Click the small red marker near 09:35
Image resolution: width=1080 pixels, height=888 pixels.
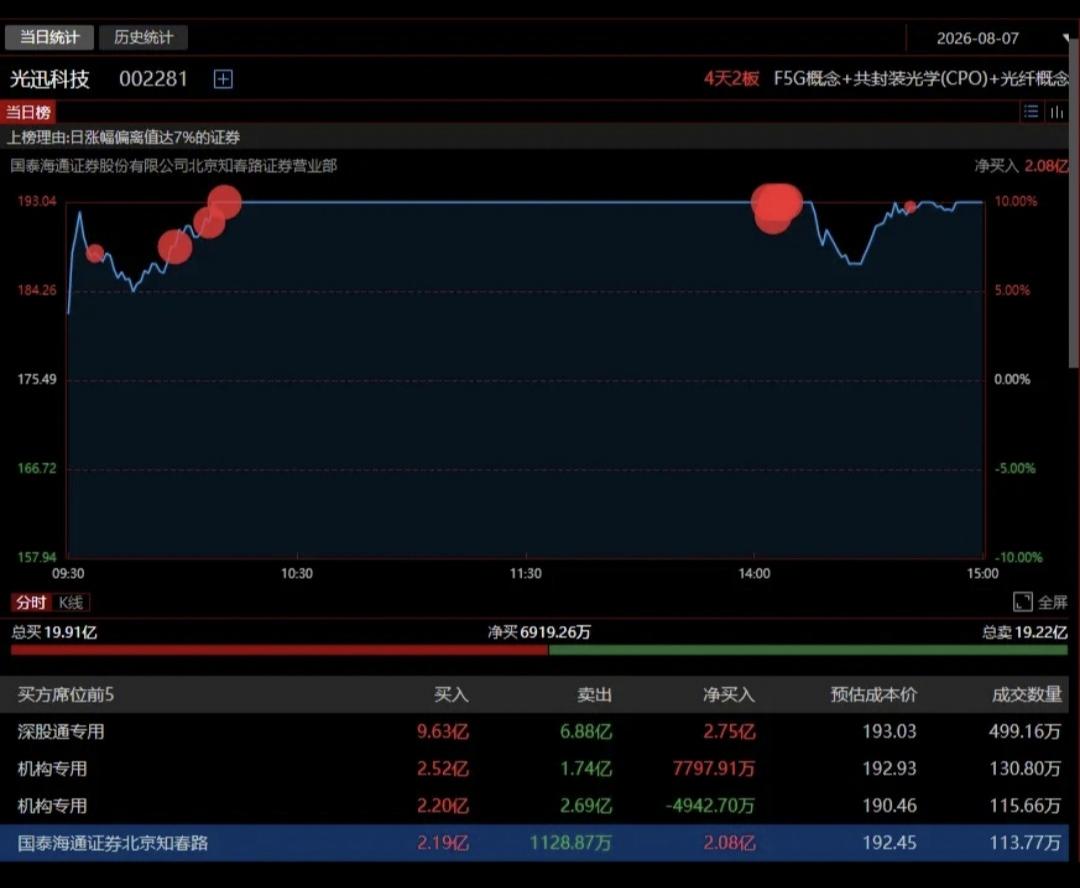tap(95, 254)
